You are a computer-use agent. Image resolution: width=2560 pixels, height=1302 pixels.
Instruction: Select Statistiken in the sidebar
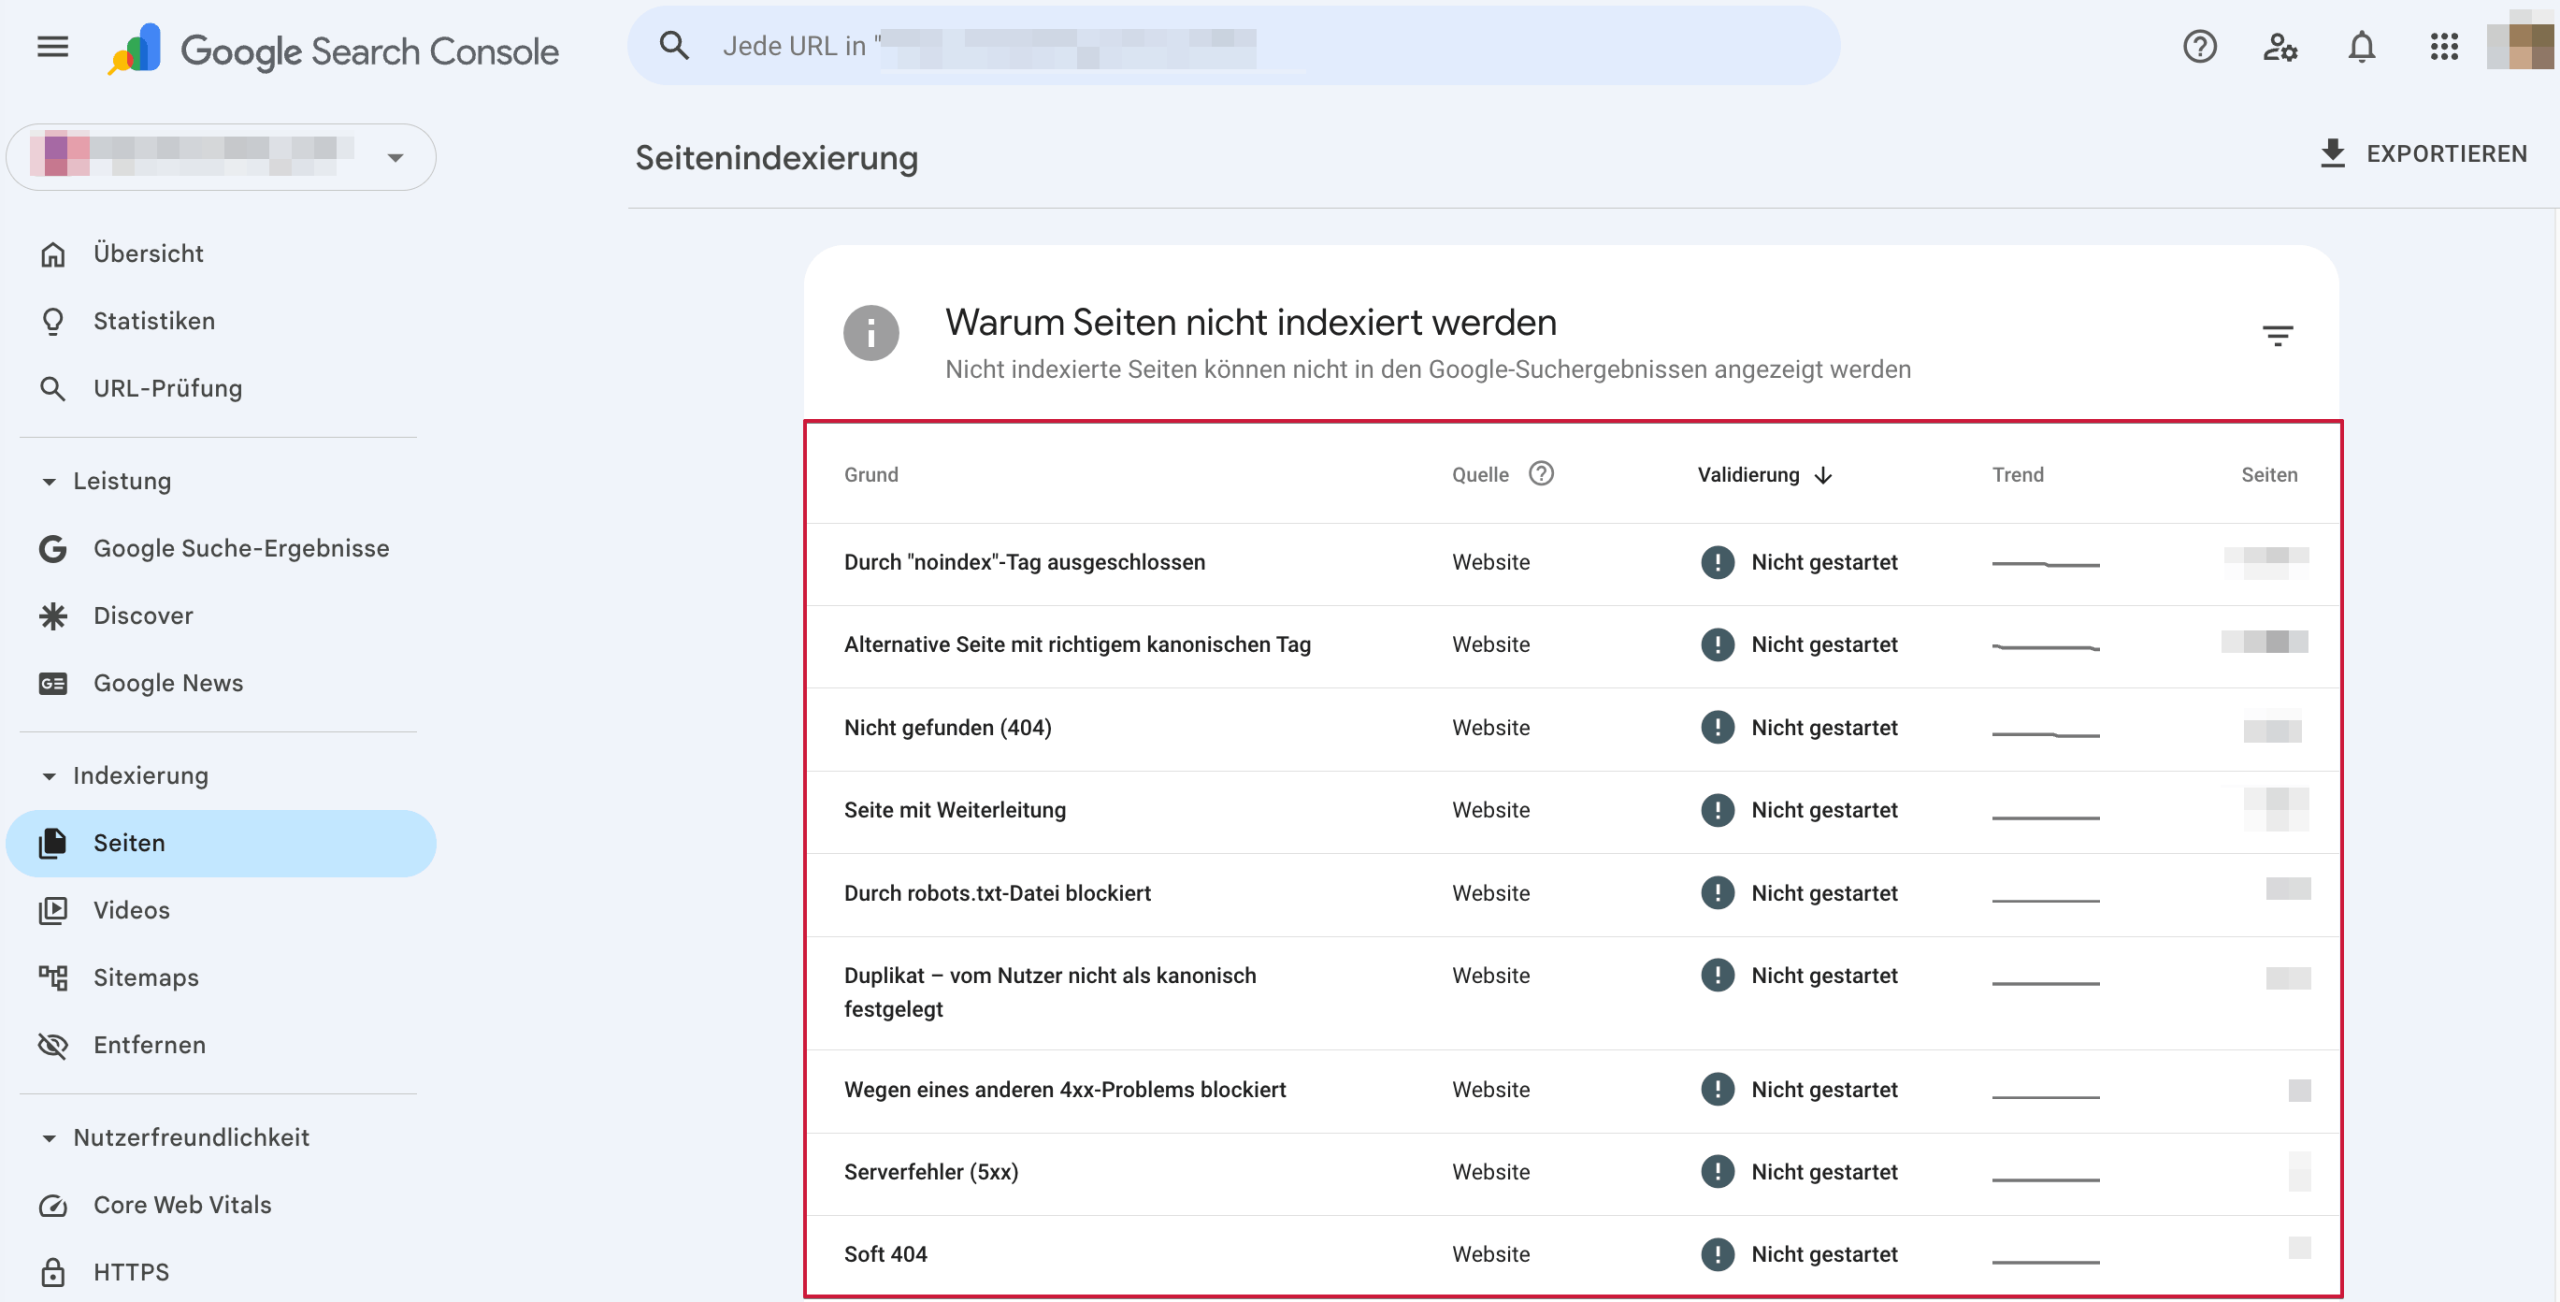click(x=154, y=320)
